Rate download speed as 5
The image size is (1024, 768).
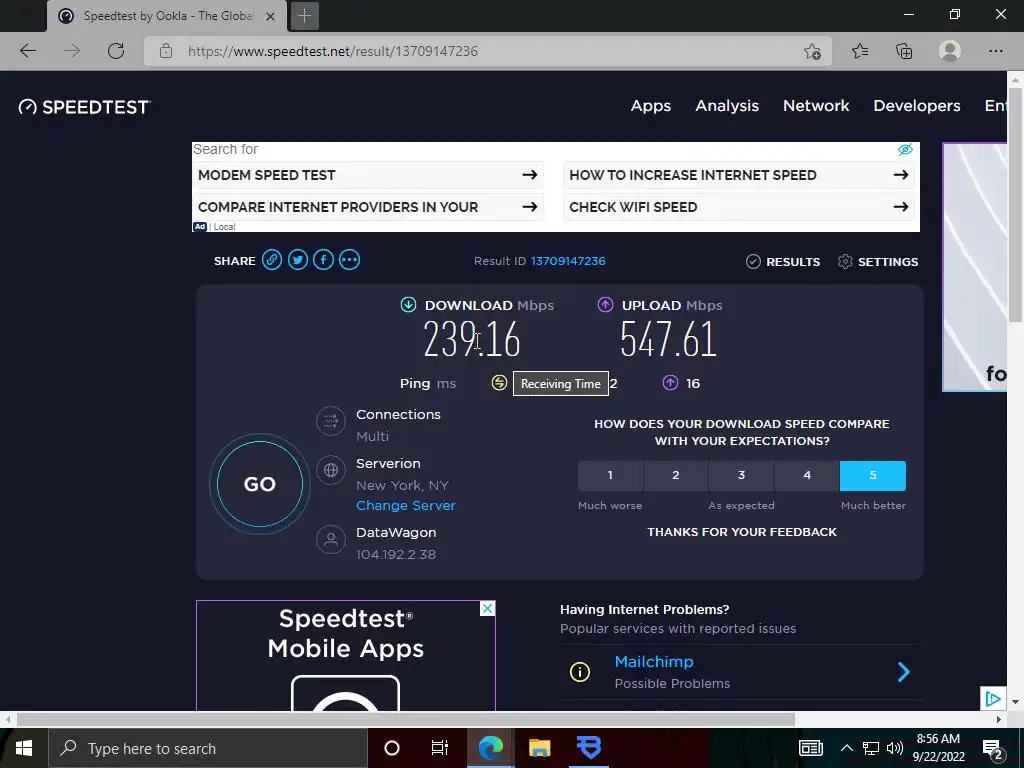tap(872, 475)
